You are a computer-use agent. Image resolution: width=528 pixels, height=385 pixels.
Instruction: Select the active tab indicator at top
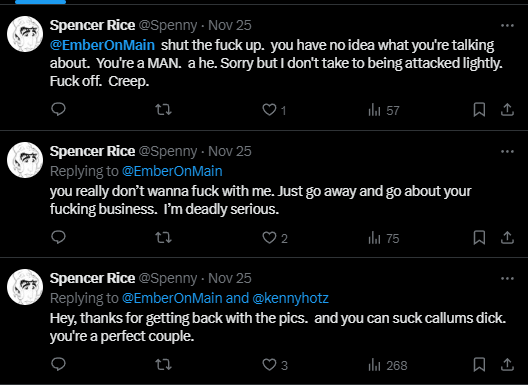click(x=40, y=2)
